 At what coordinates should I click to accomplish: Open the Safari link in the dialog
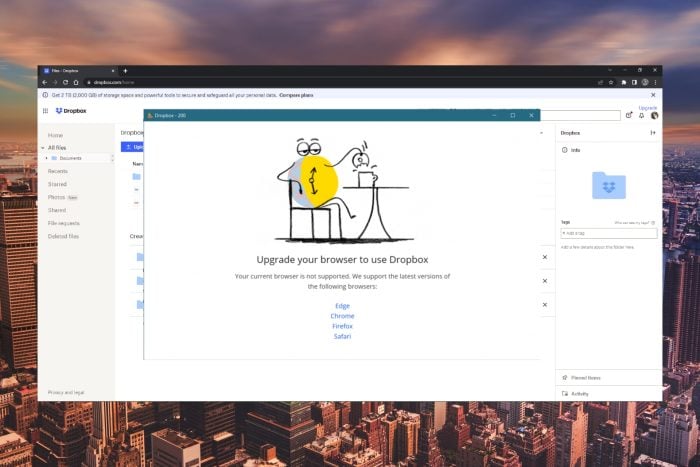point(342,337)
